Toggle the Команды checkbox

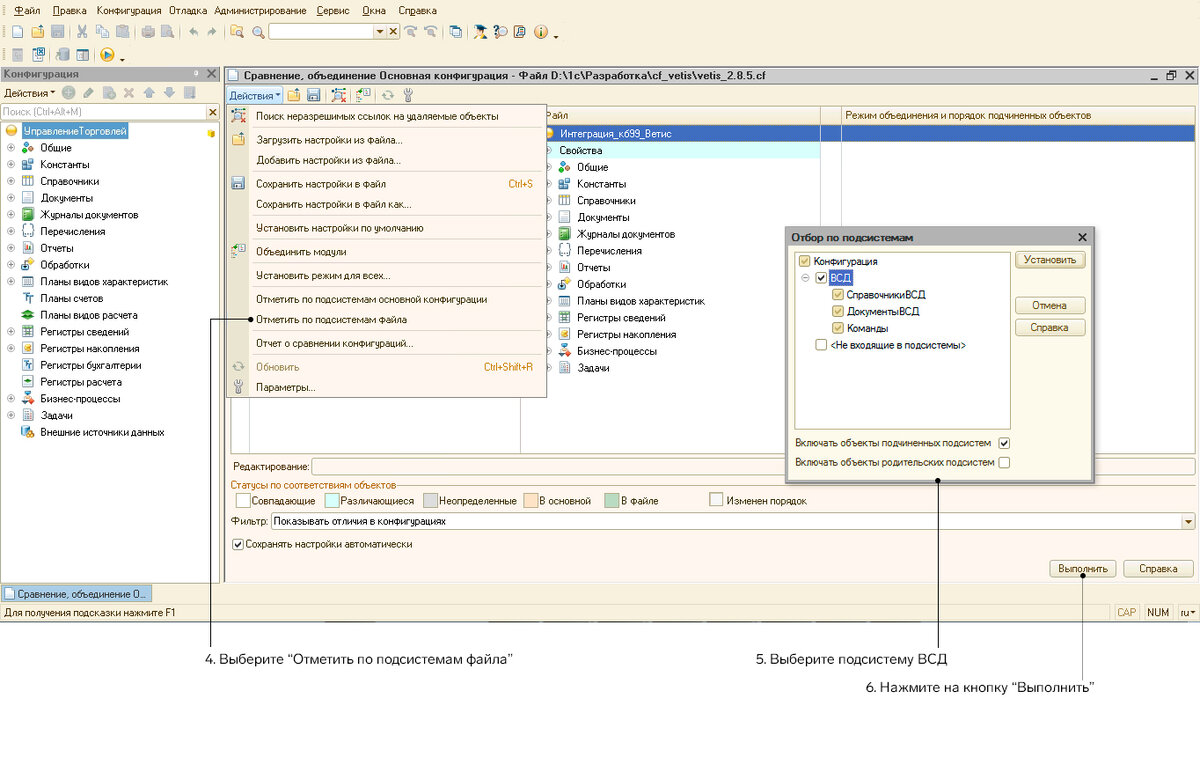pyautogui.click(x=838, y=328)
